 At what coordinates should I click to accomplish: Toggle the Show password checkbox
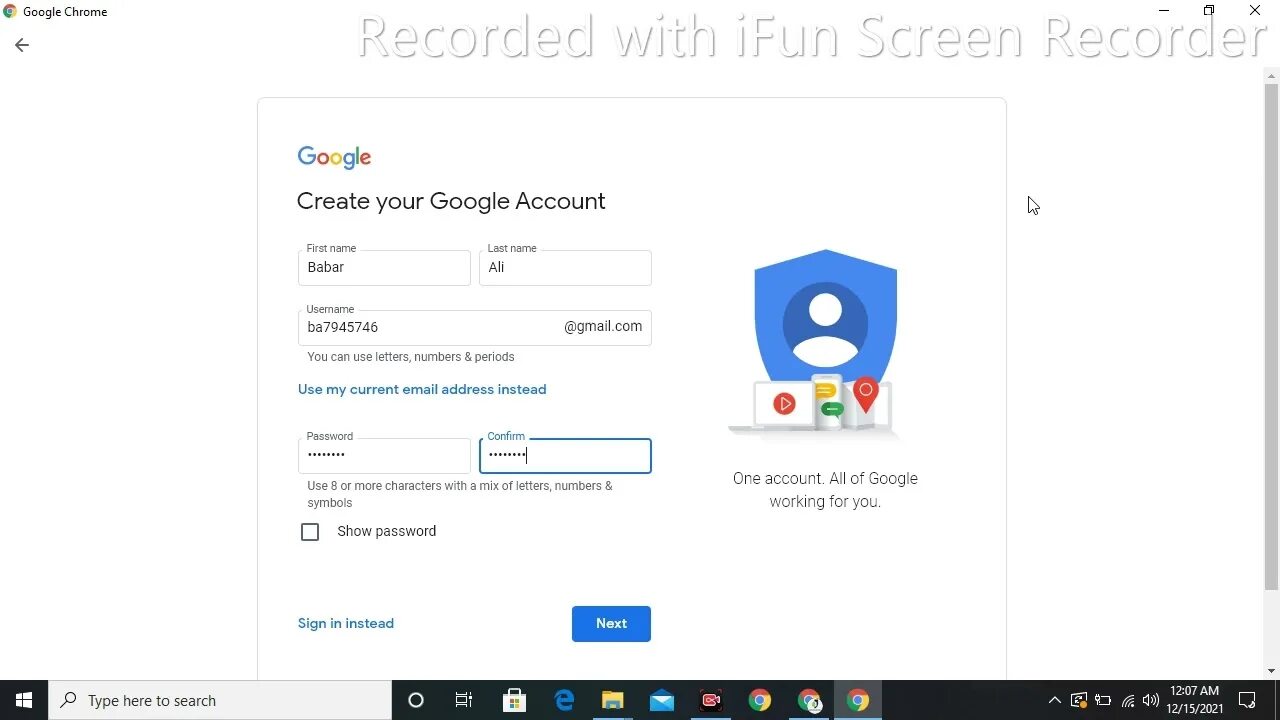tap(310, 532)
